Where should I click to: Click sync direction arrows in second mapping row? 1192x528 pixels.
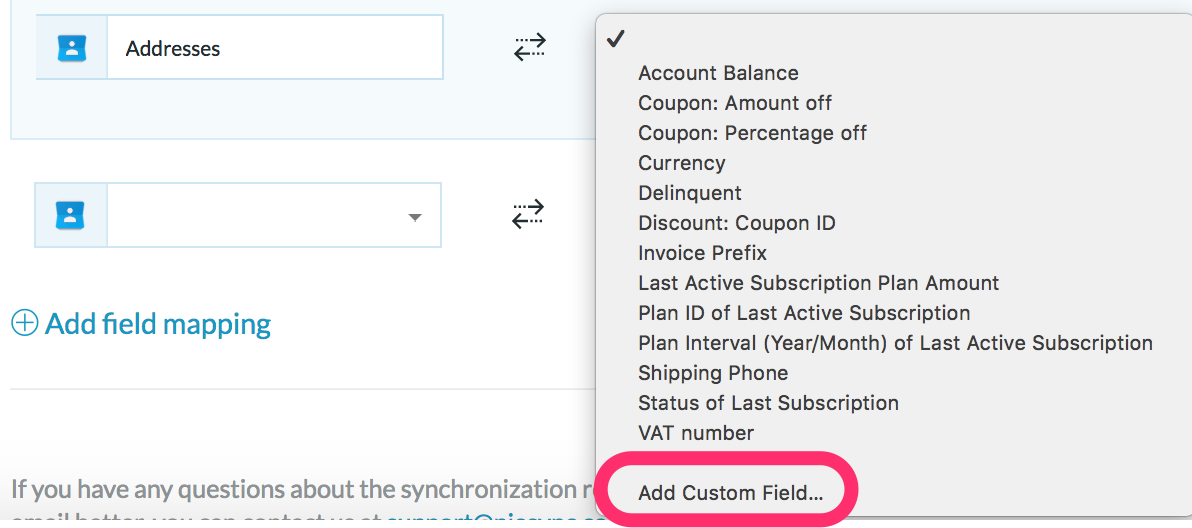point(528,214)
